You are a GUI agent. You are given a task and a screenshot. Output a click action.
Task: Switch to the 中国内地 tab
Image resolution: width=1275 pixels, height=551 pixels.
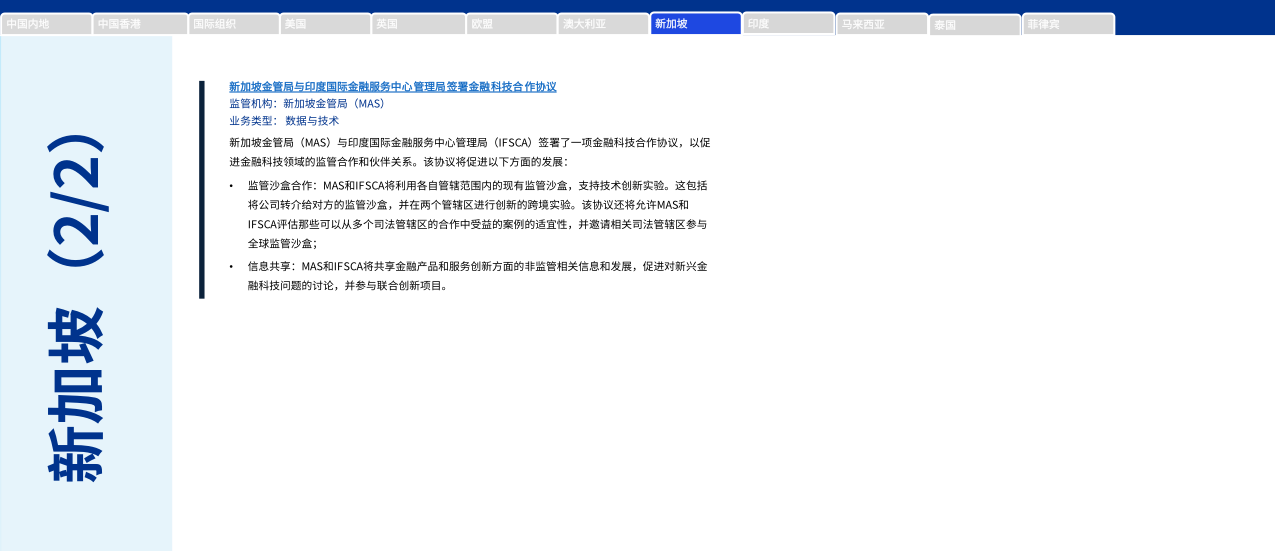tap(46, 24)
